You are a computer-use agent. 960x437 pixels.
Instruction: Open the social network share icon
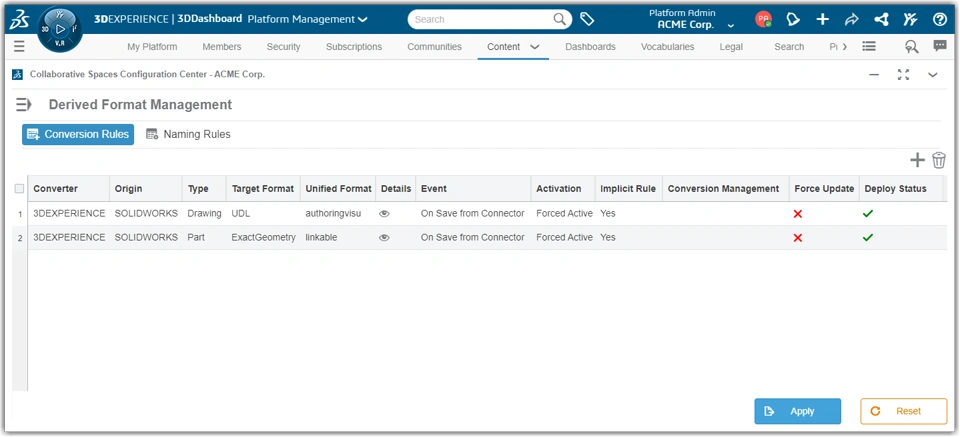tap(881, 20)
